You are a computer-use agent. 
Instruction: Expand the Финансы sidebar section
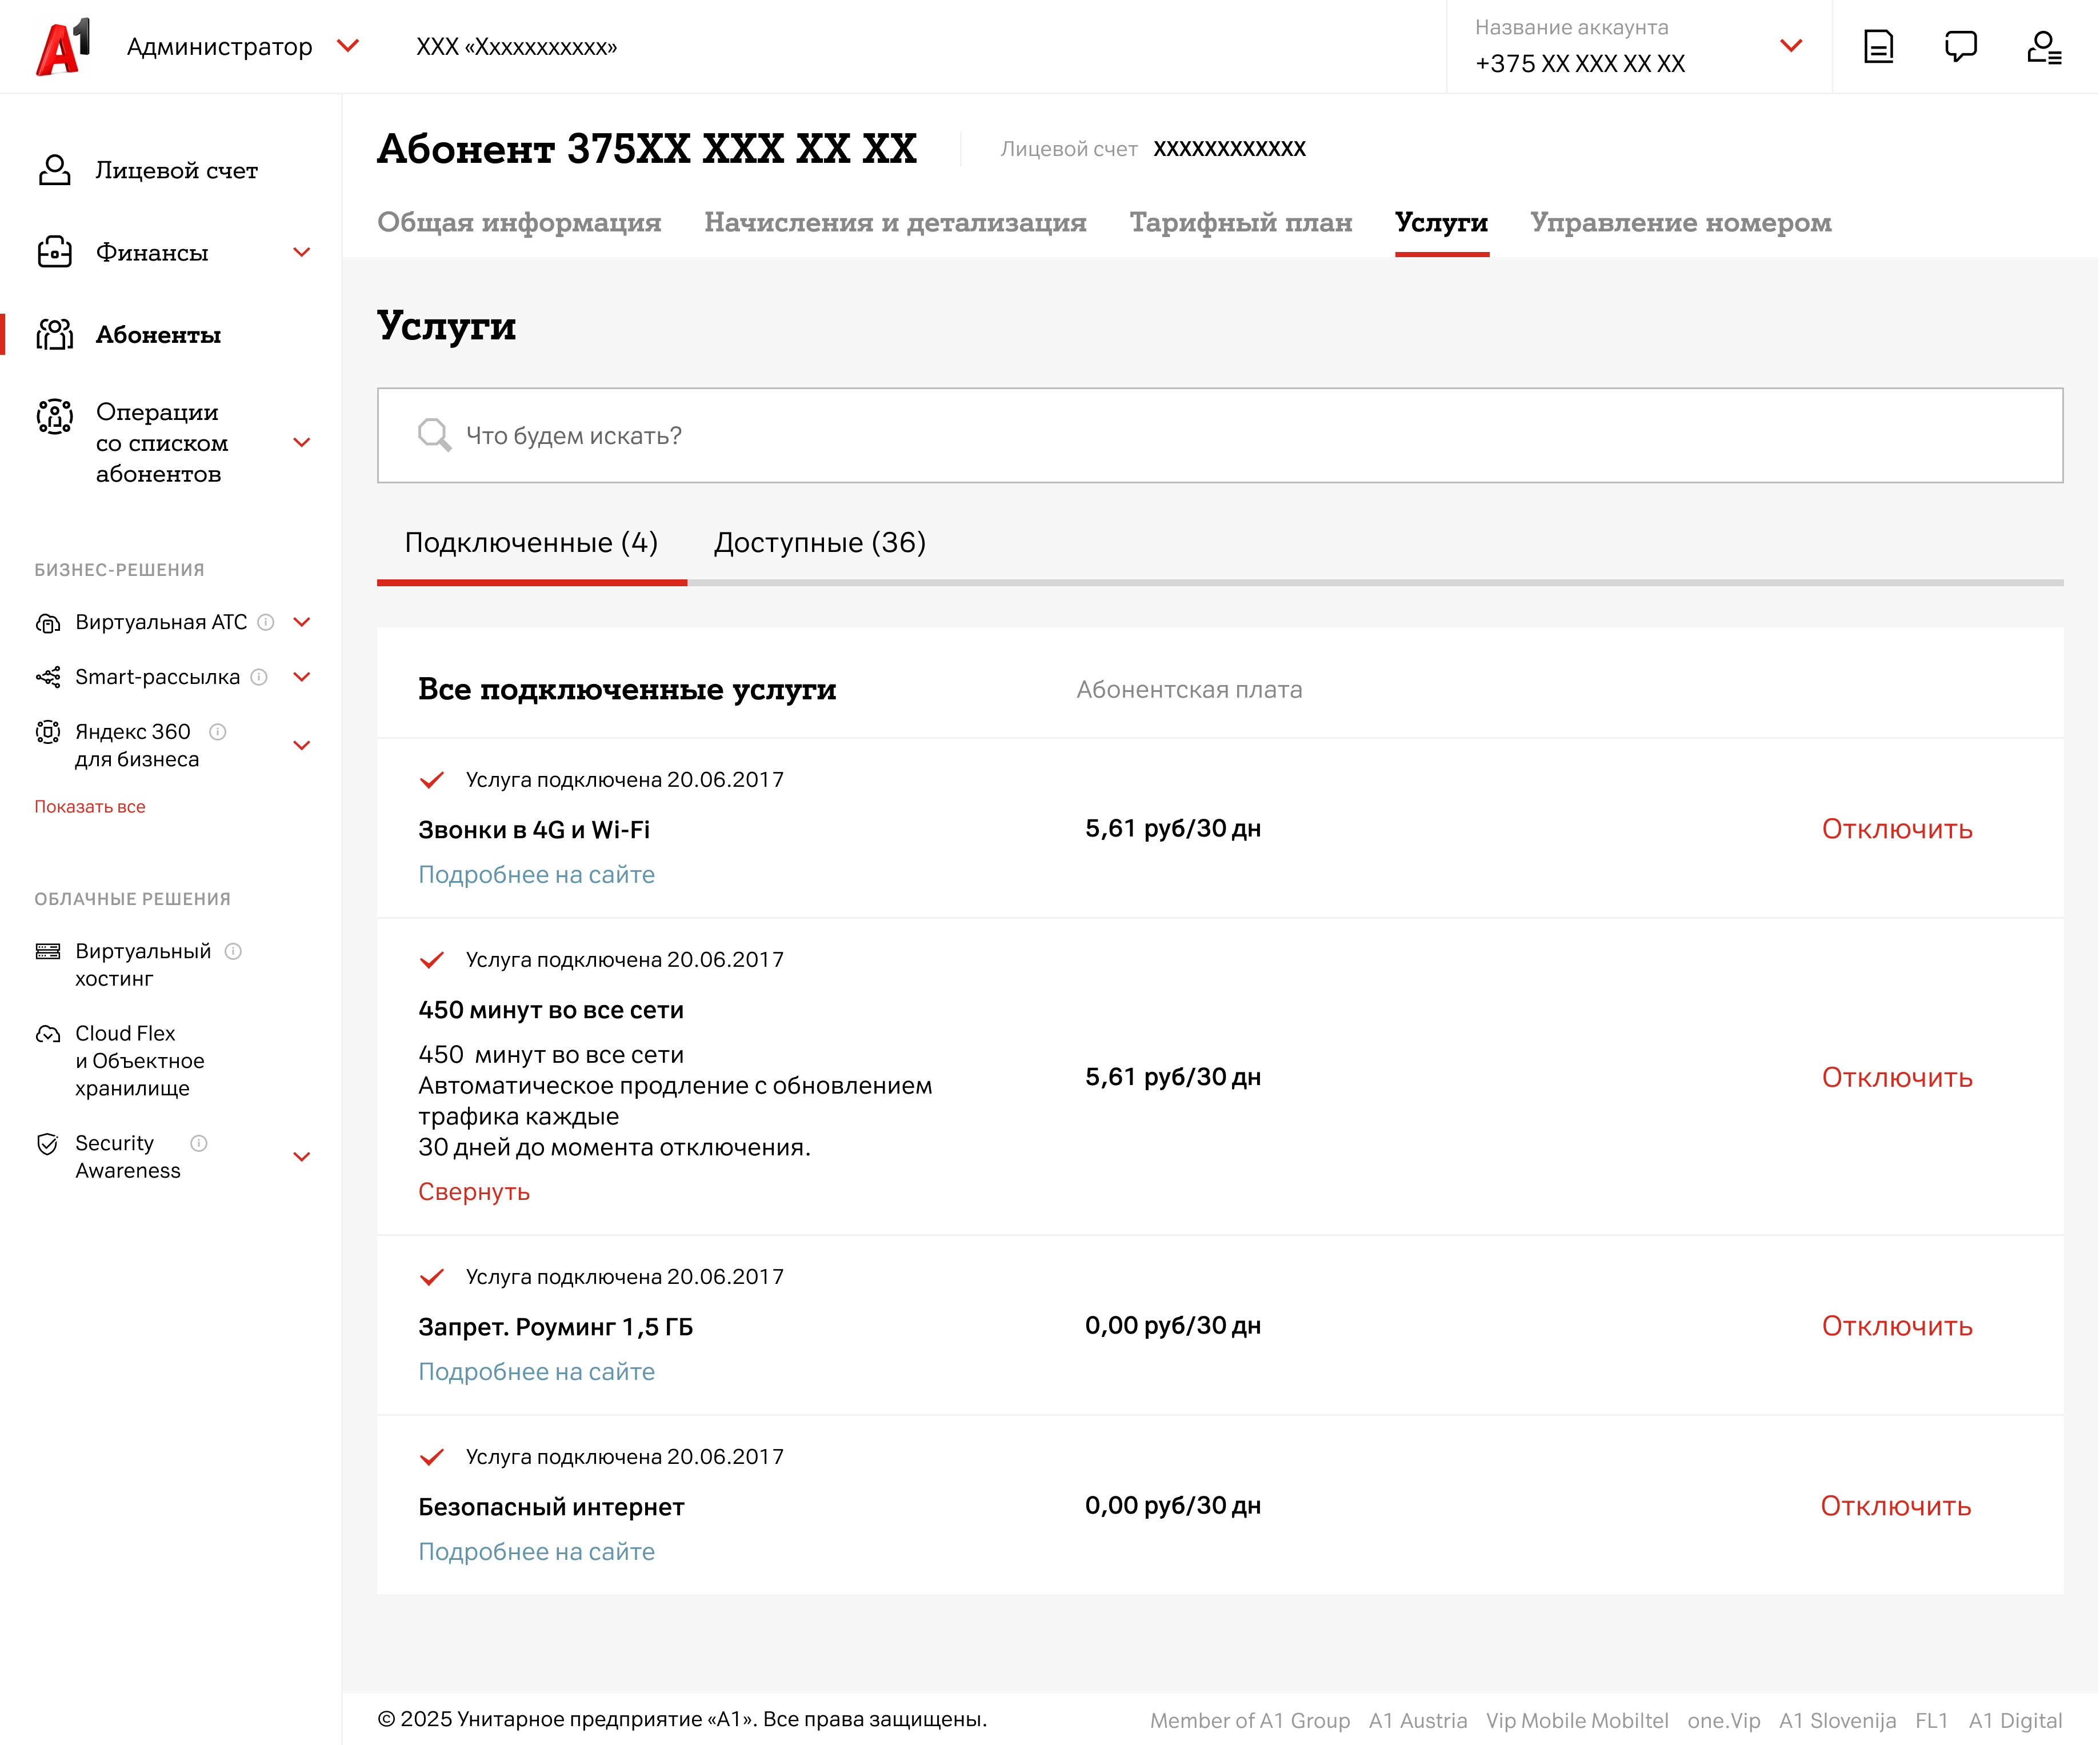point(301,252)
